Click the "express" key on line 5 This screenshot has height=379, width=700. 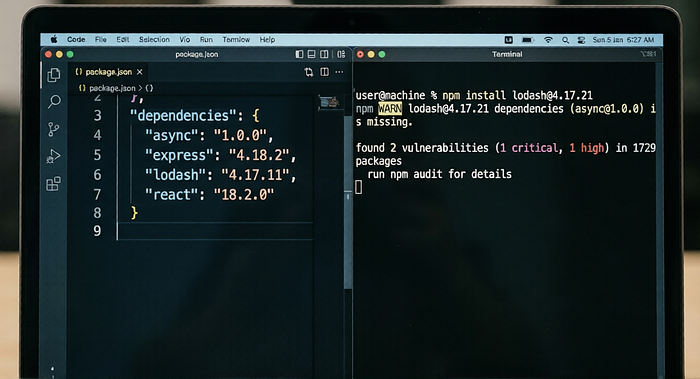click(x=179, y=155)
